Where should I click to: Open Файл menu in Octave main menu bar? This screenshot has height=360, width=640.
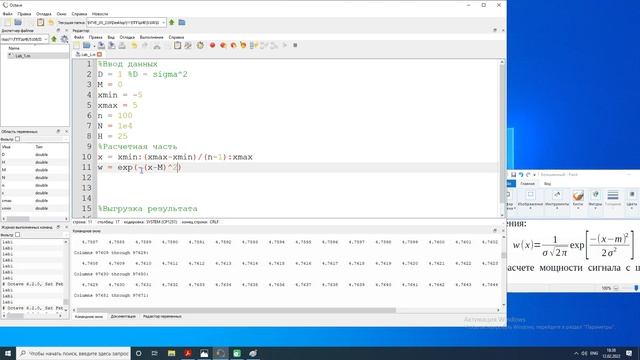8,14
